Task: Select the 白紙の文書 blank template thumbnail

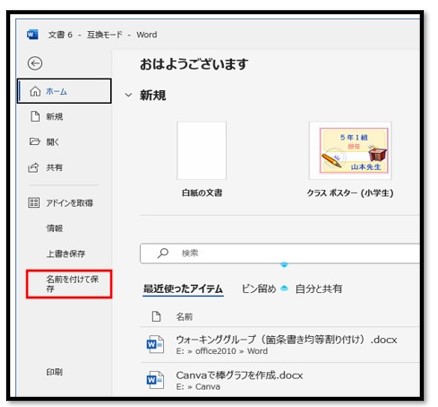Action: [202, 151]
